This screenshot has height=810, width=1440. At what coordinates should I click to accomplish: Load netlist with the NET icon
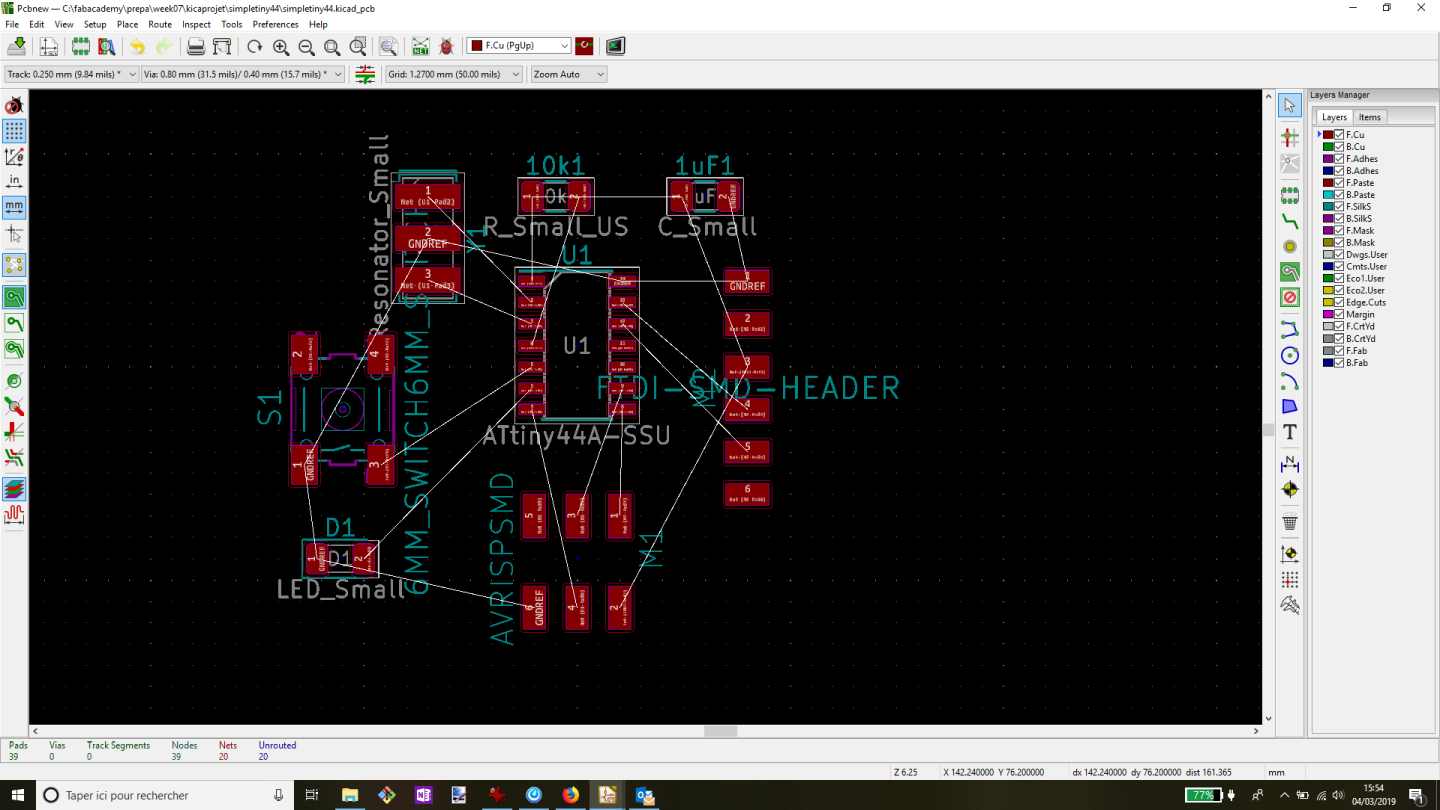coord(420,46)
